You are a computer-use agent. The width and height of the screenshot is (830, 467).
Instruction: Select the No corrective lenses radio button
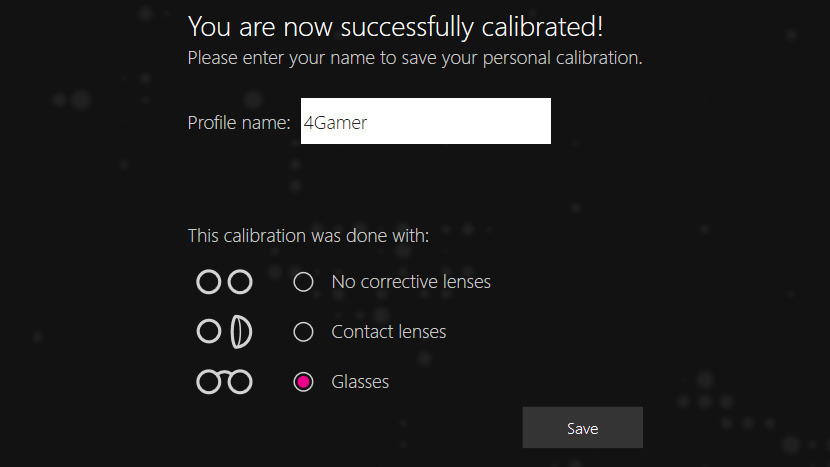303,282
